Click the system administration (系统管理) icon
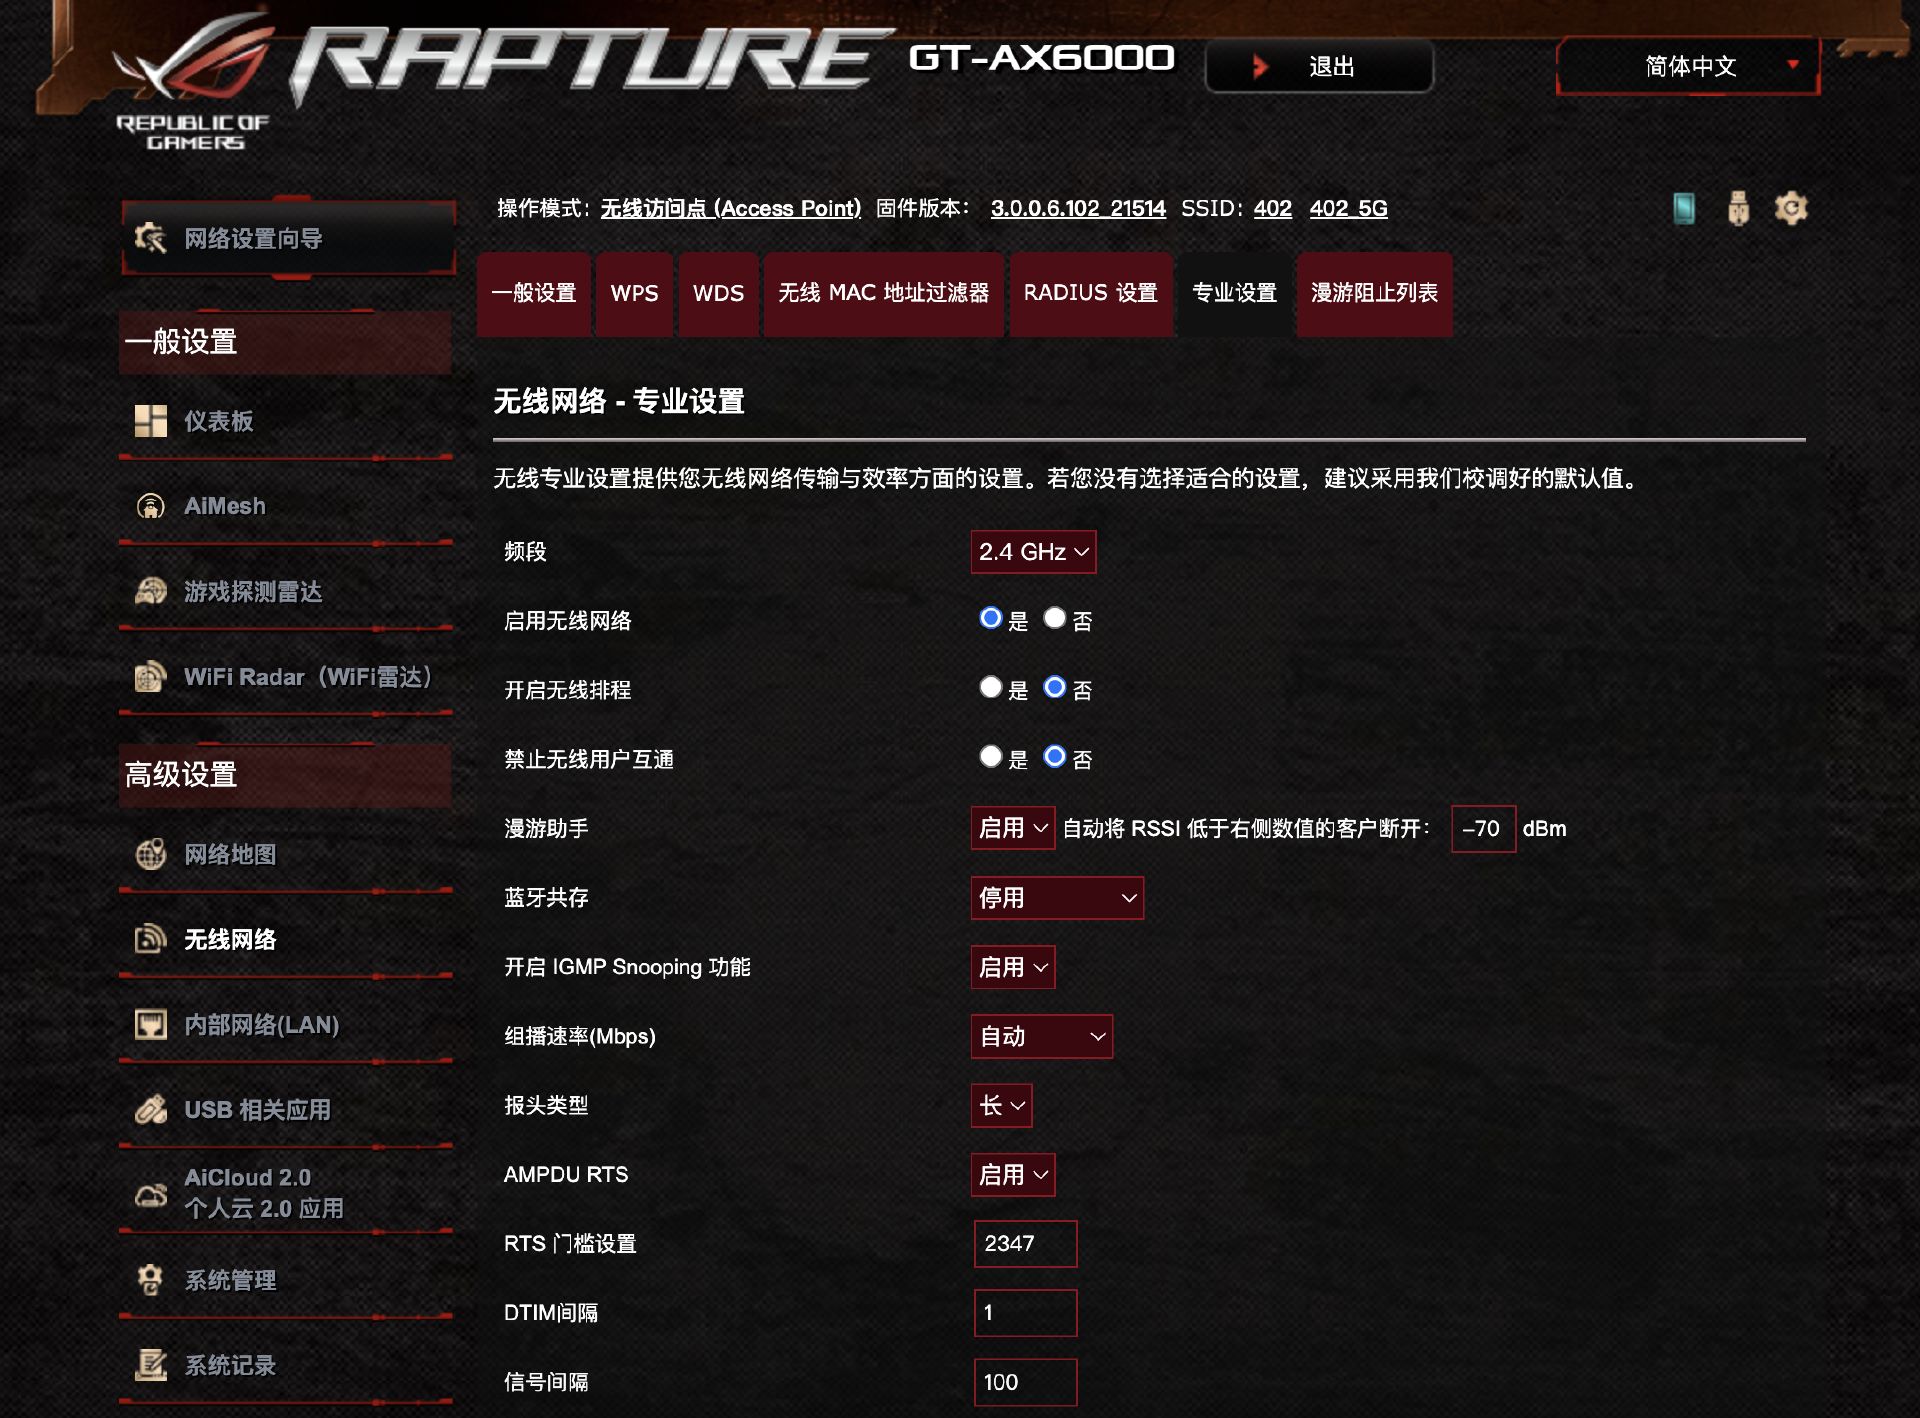 (x=151, y=1280)
